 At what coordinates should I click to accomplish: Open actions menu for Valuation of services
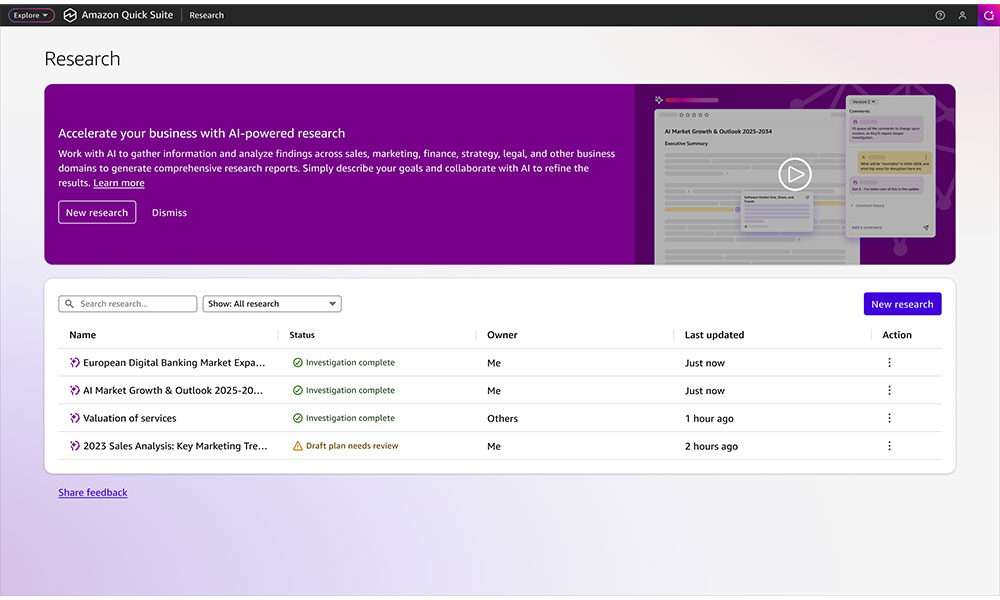coord(889,418)
